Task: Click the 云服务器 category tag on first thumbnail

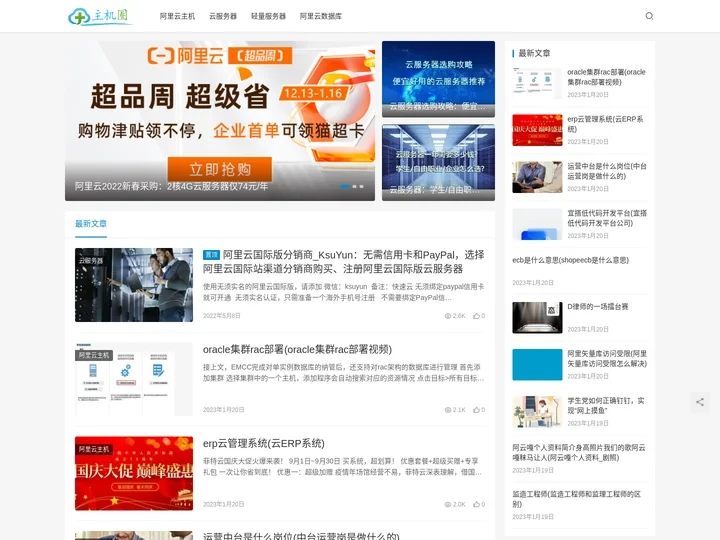Action: 91,261
